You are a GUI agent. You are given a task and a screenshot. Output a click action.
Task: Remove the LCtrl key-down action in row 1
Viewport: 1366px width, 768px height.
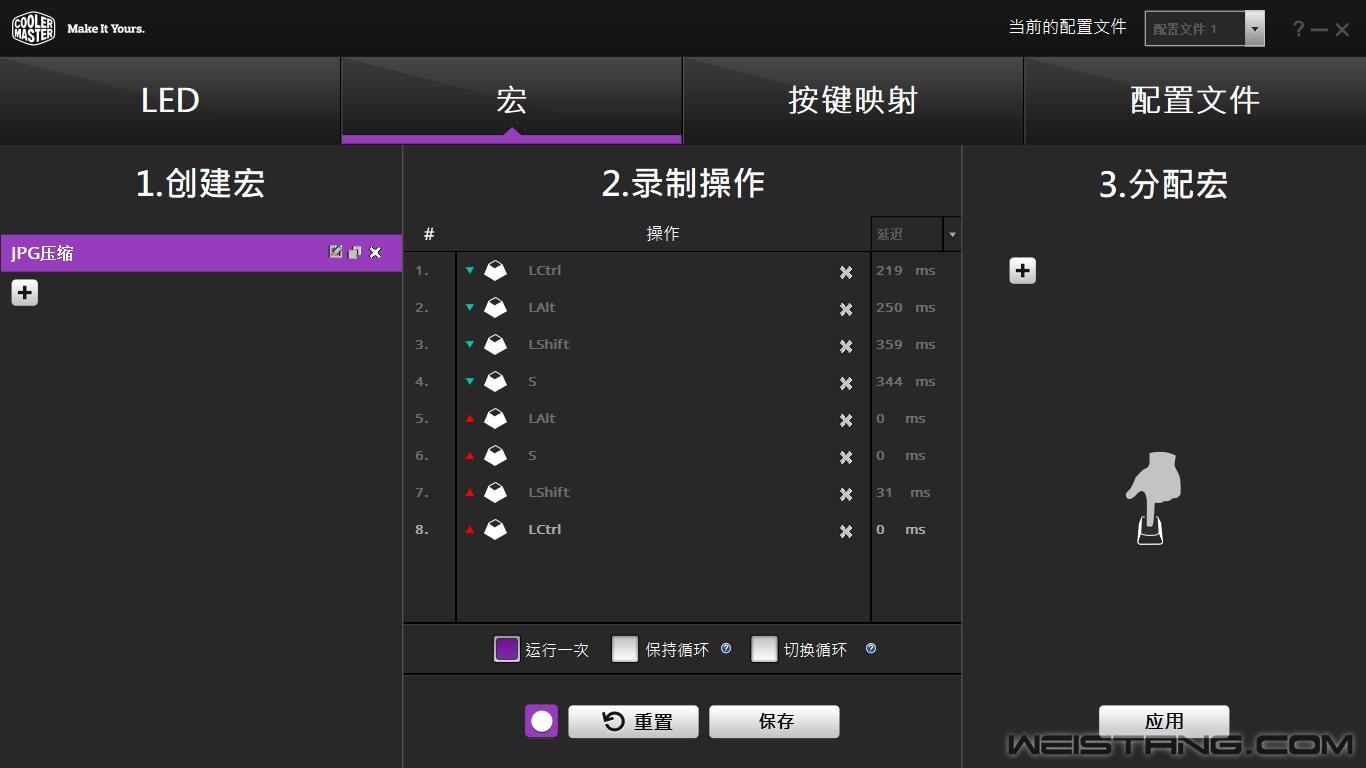(x=846, y=272)
